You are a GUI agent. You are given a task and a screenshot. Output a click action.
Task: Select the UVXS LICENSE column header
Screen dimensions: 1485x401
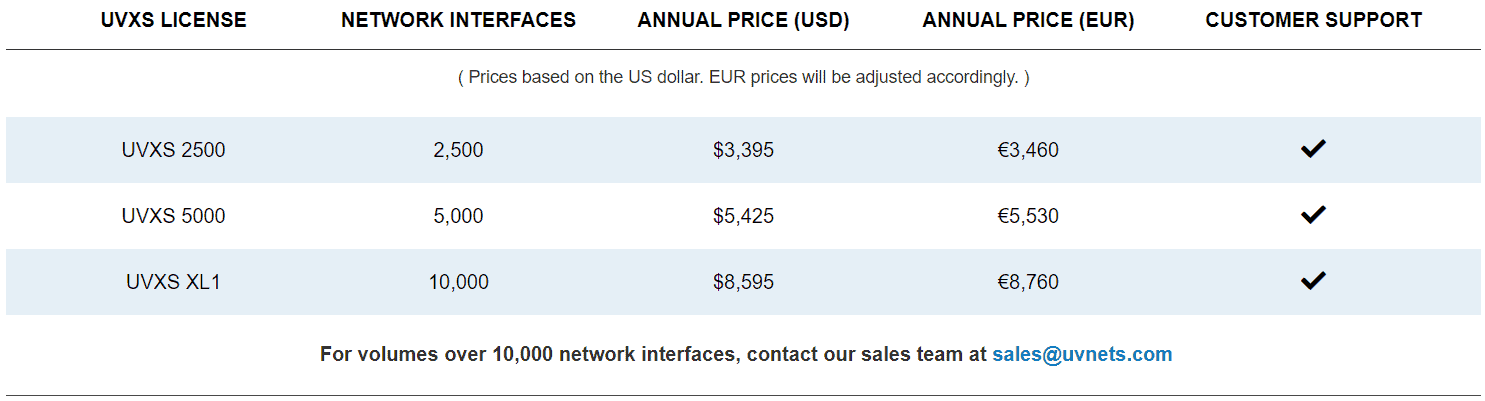[x=174, y=20]
